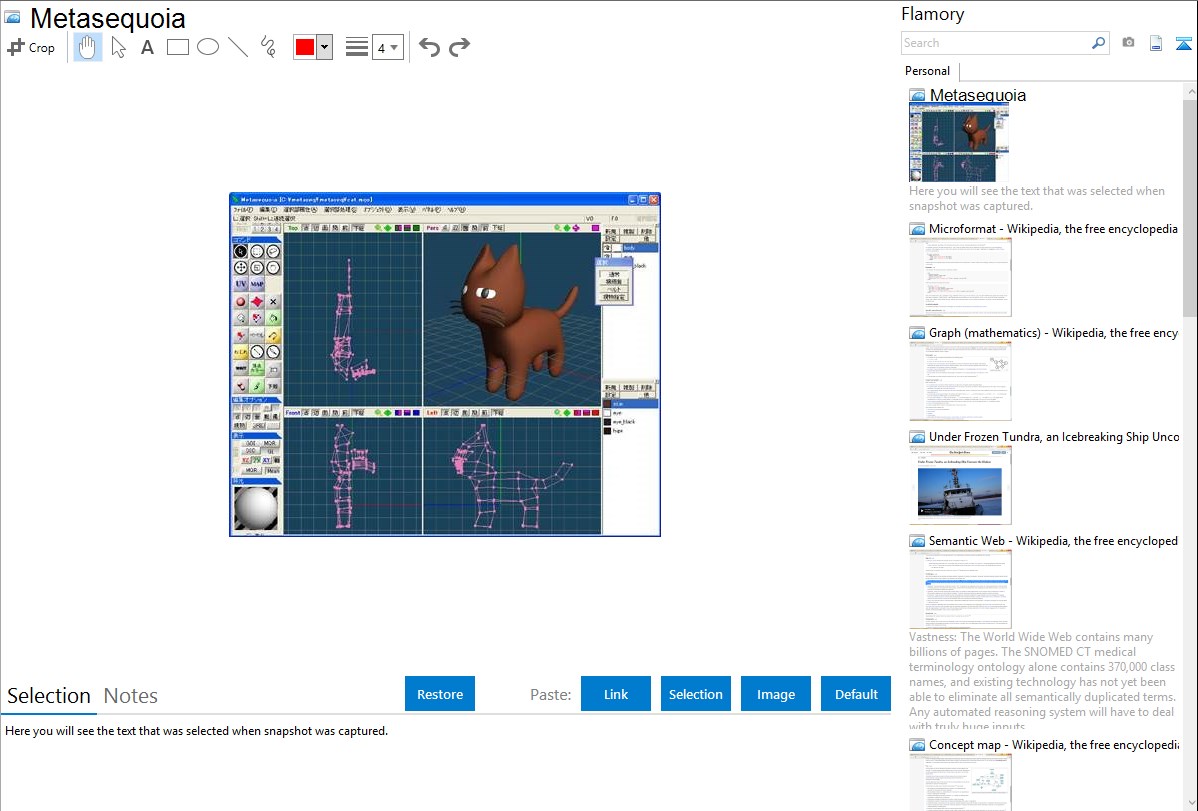The width and height of the screenshot is (1198, 811).
Task: Select the rectangle drawing tool
Action: tap(177, 47)
